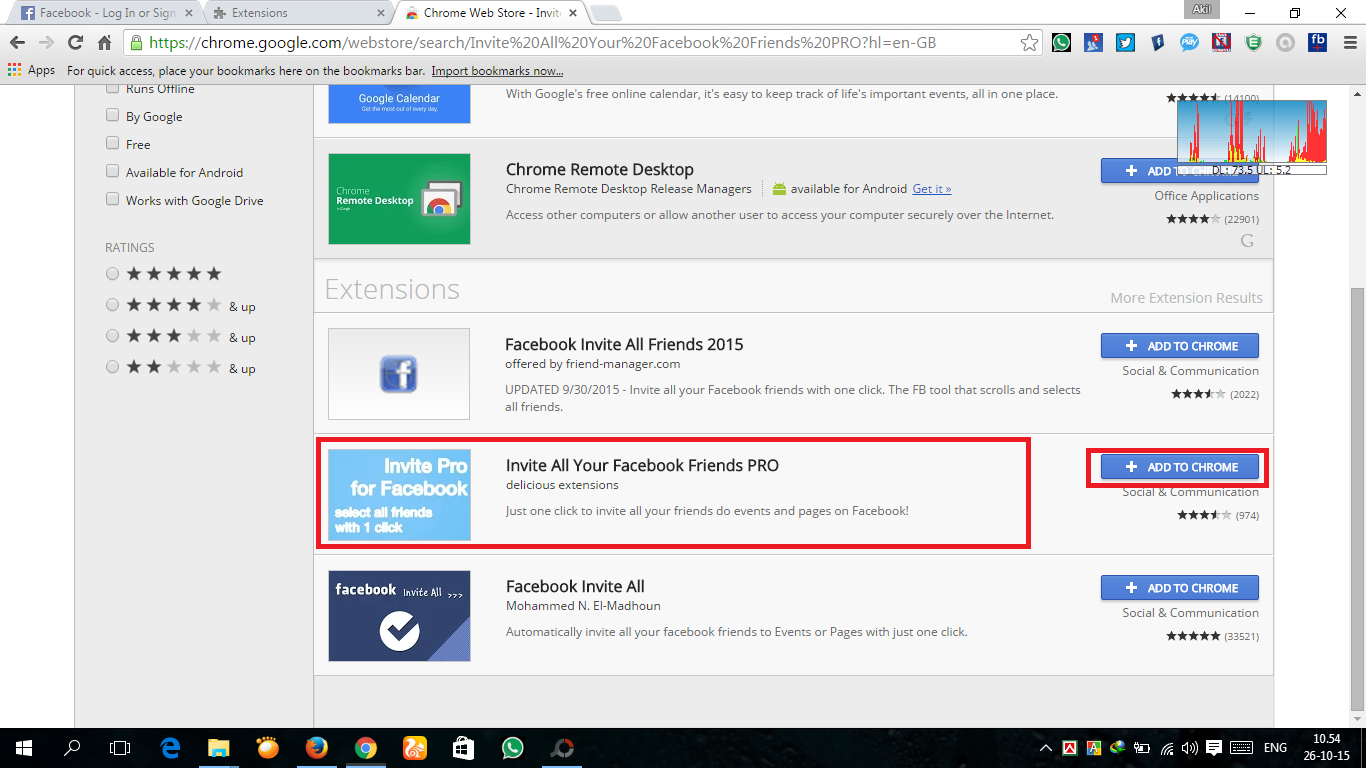Open WhatsApp from the taskbar
The width and height of the screenshot is (1366, 768).
pyautogui.click(x=512, y=747)
